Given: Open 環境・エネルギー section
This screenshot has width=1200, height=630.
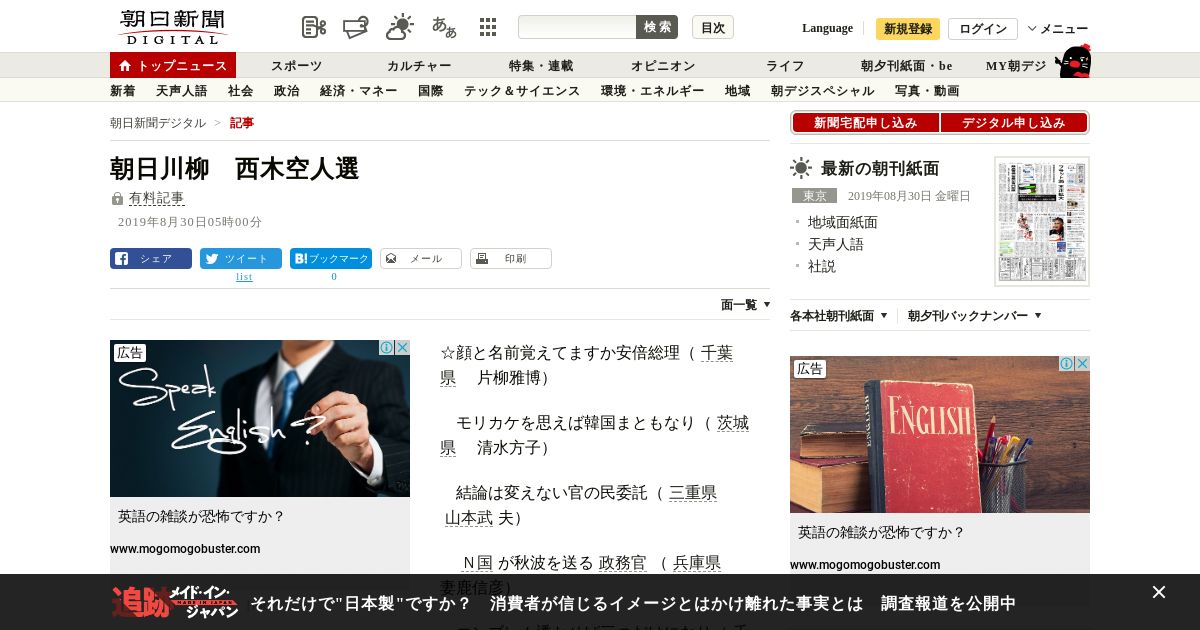Looking at the screenshot, I should point(653,91).
